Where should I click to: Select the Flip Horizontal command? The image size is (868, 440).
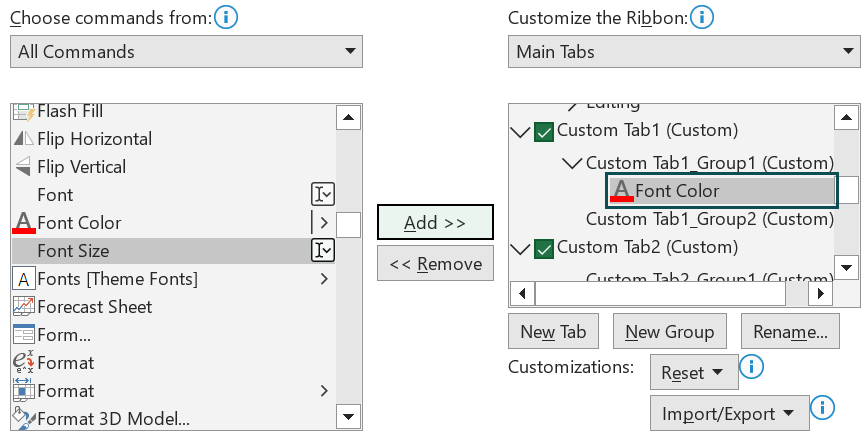(x=173, y=138)
